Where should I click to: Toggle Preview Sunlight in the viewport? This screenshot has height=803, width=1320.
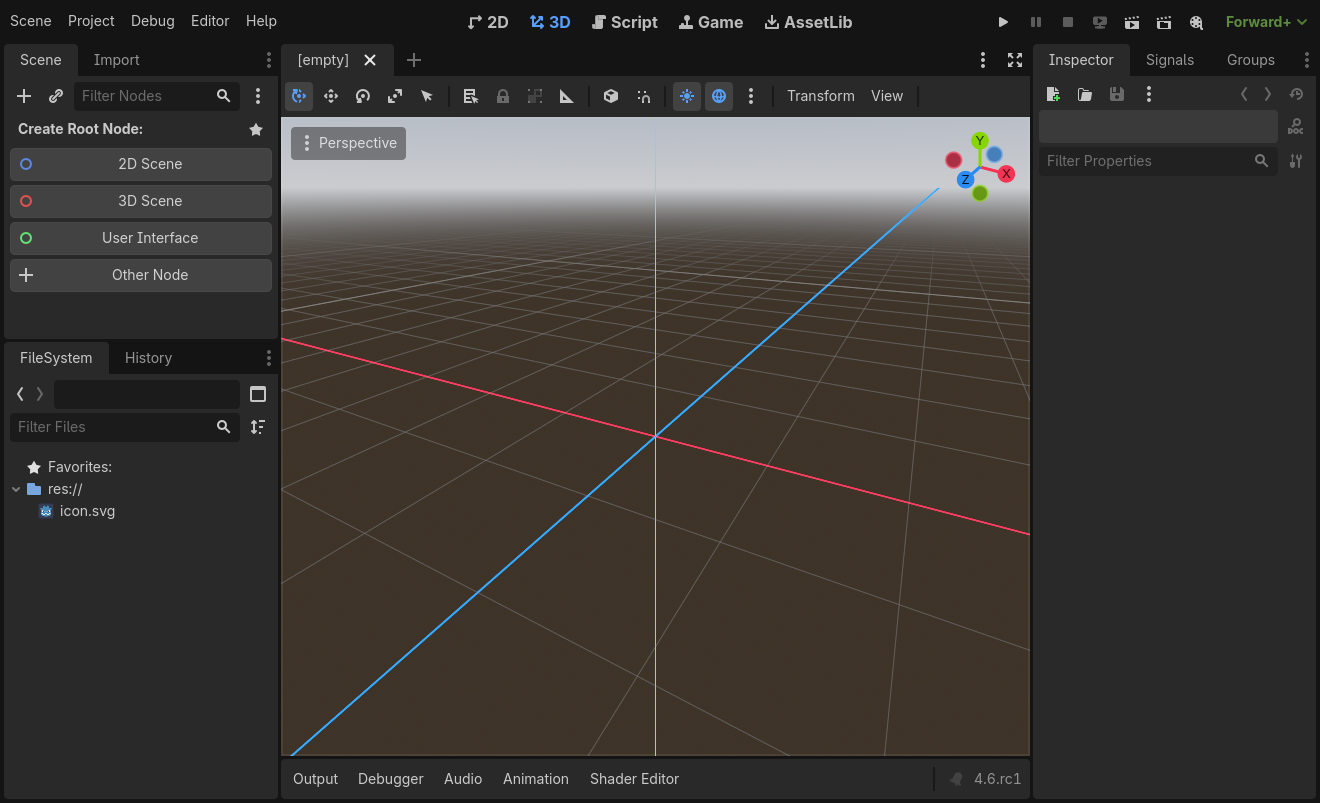pos(687,95)
